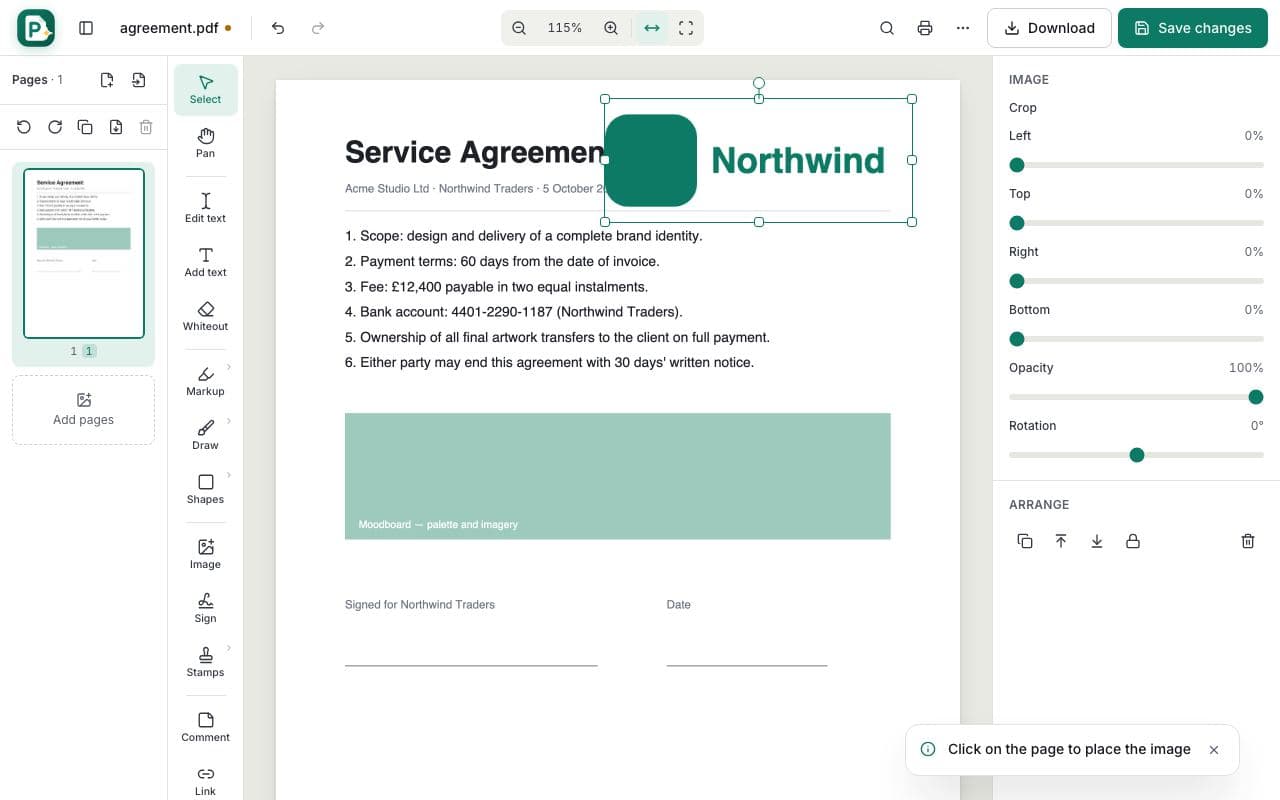
Task: Open the 115% zoom level selector
Action: (x=565, y=28)
